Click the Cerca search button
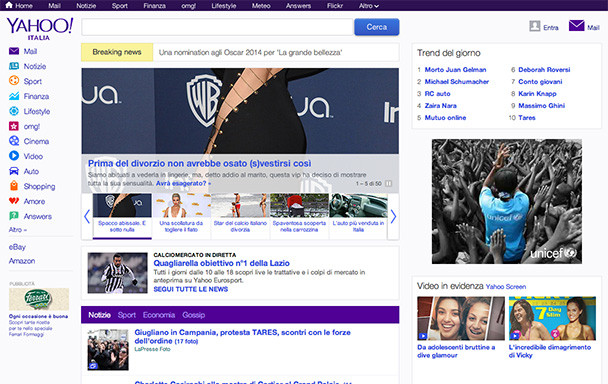Screen dimensions: 608x384 (377, 27)
